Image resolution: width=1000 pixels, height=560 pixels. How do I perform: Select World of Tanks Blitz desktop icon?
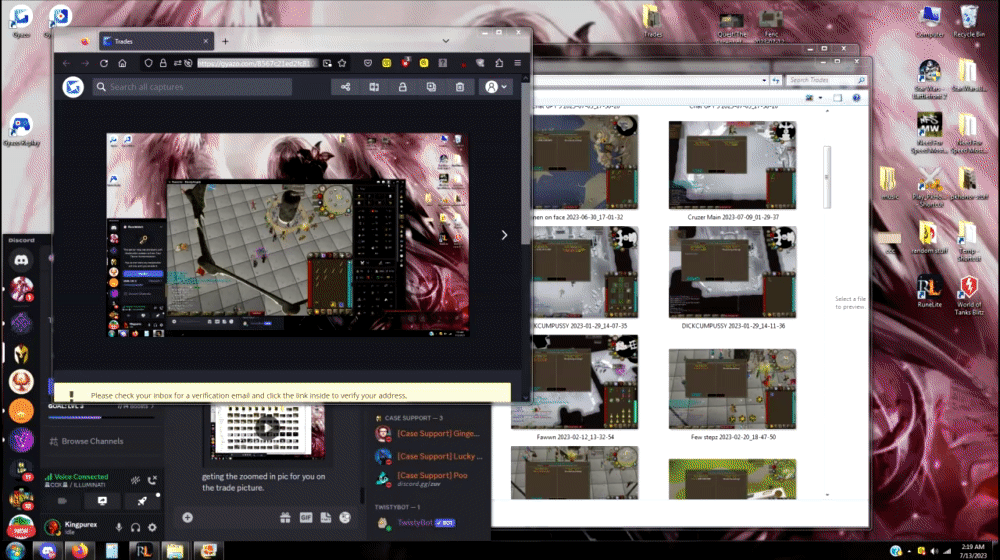click(x=969, y=295)
